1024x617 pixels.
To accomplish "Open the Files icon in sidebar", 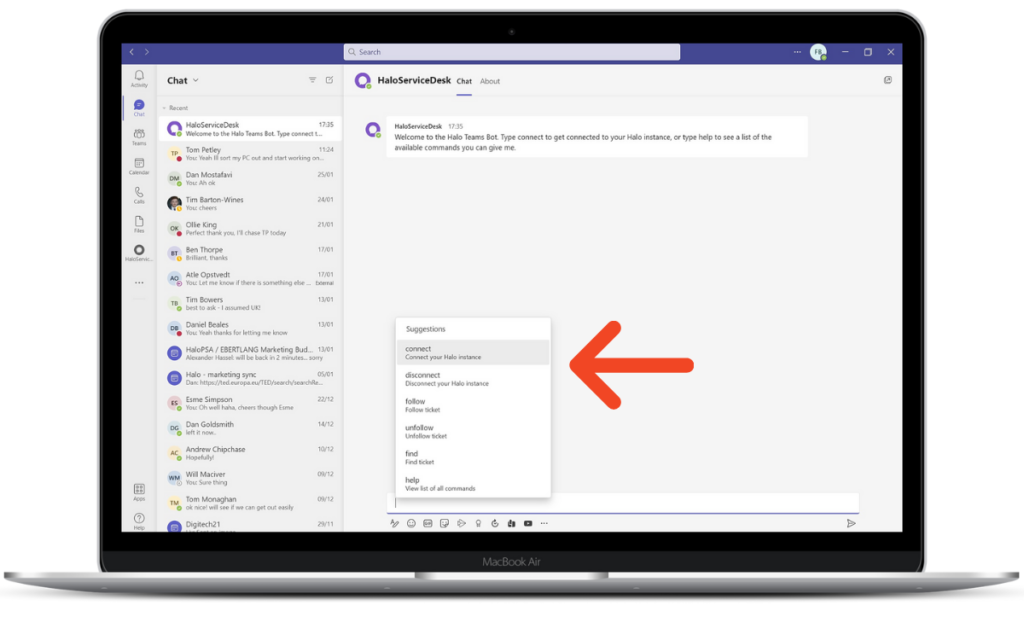I will tap(139, 224).
